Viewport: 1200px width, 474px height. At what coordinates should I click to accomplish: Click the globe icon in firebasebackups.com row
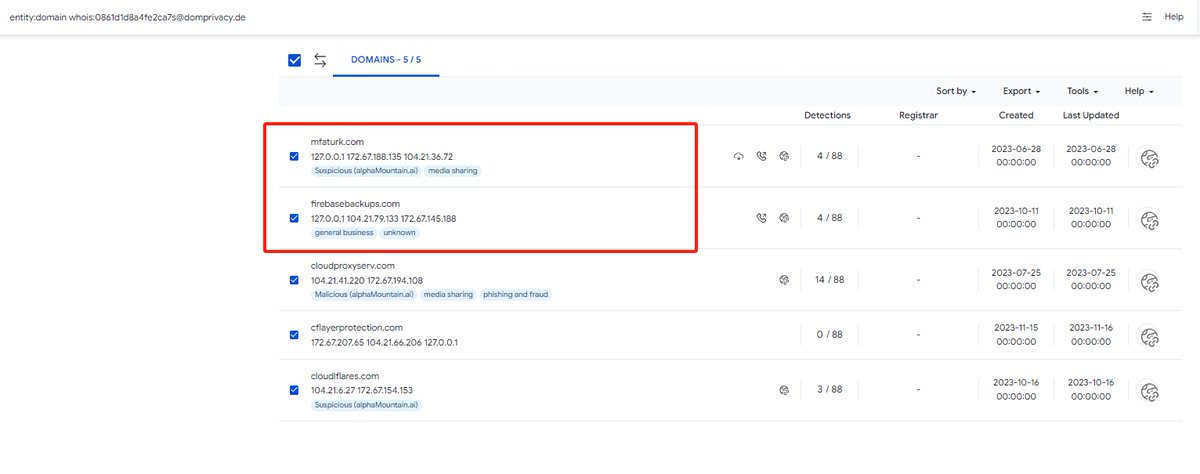pyautogui.click(x=784, y=218)
